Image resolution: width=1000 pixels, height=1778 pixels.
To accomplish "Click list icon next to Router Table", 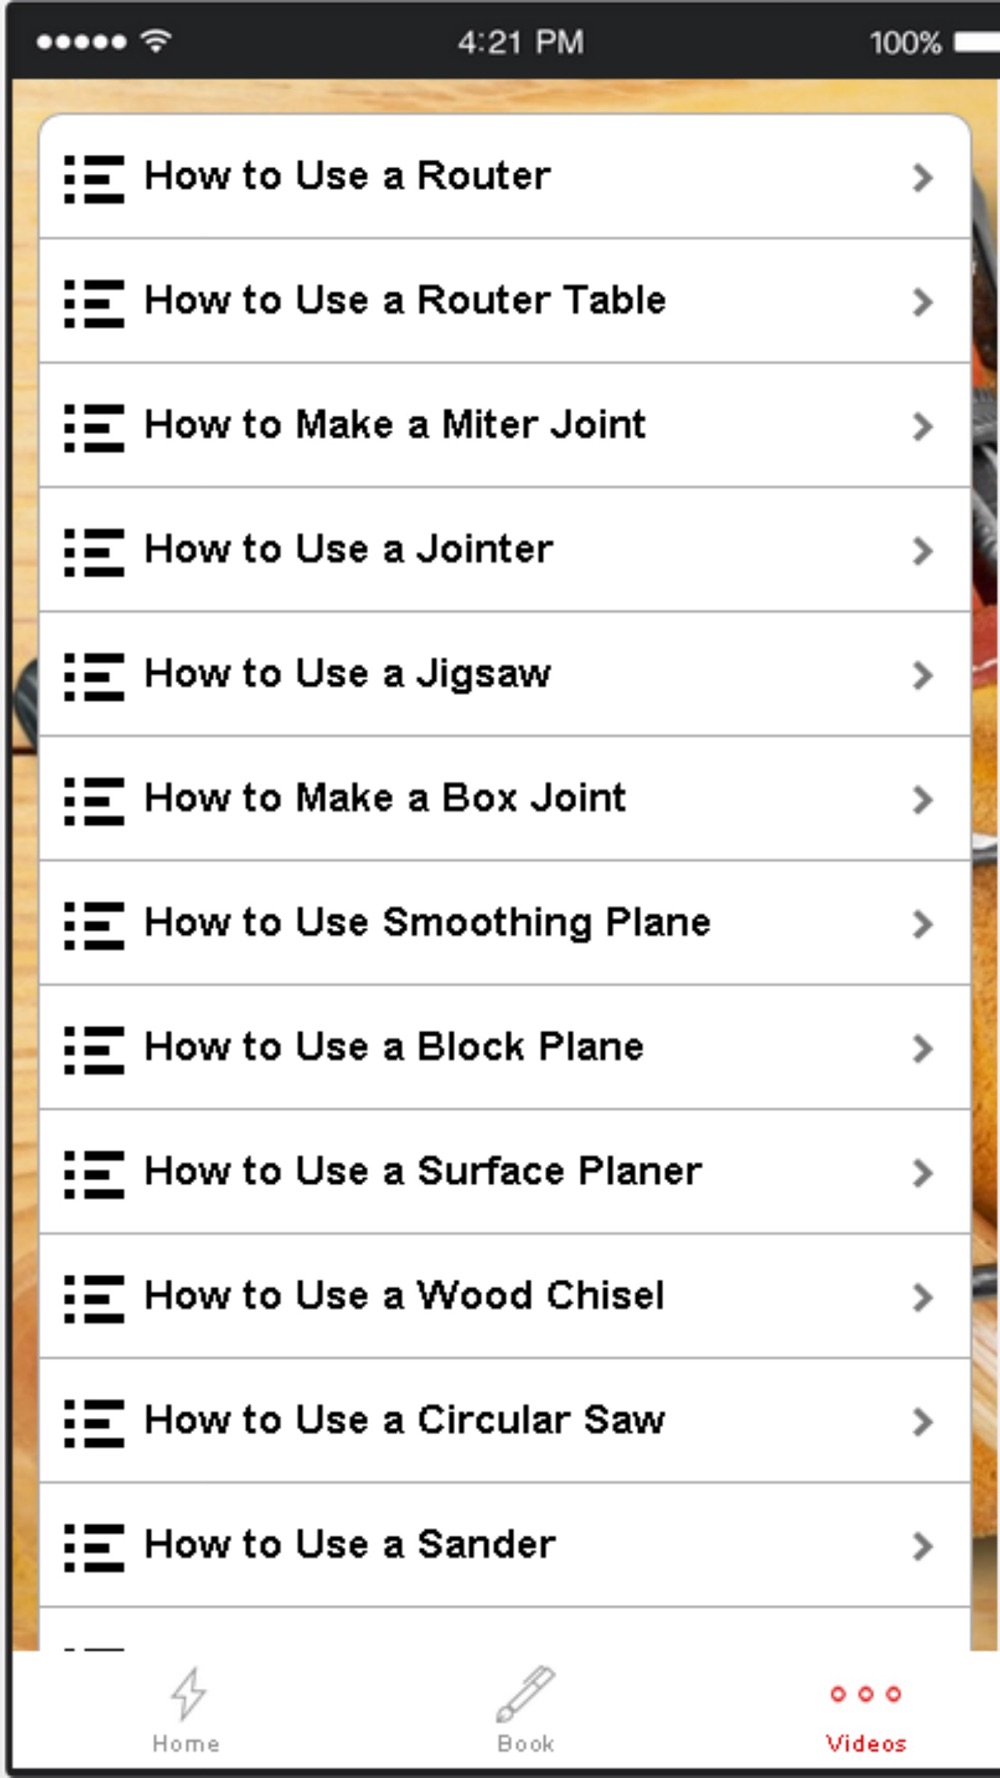I will (94, 303).
